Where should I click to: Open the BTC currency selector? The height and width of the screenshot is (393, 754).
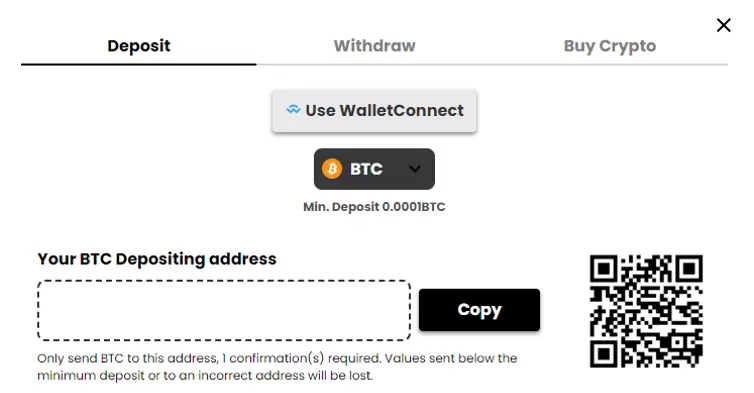click(374, 169)
